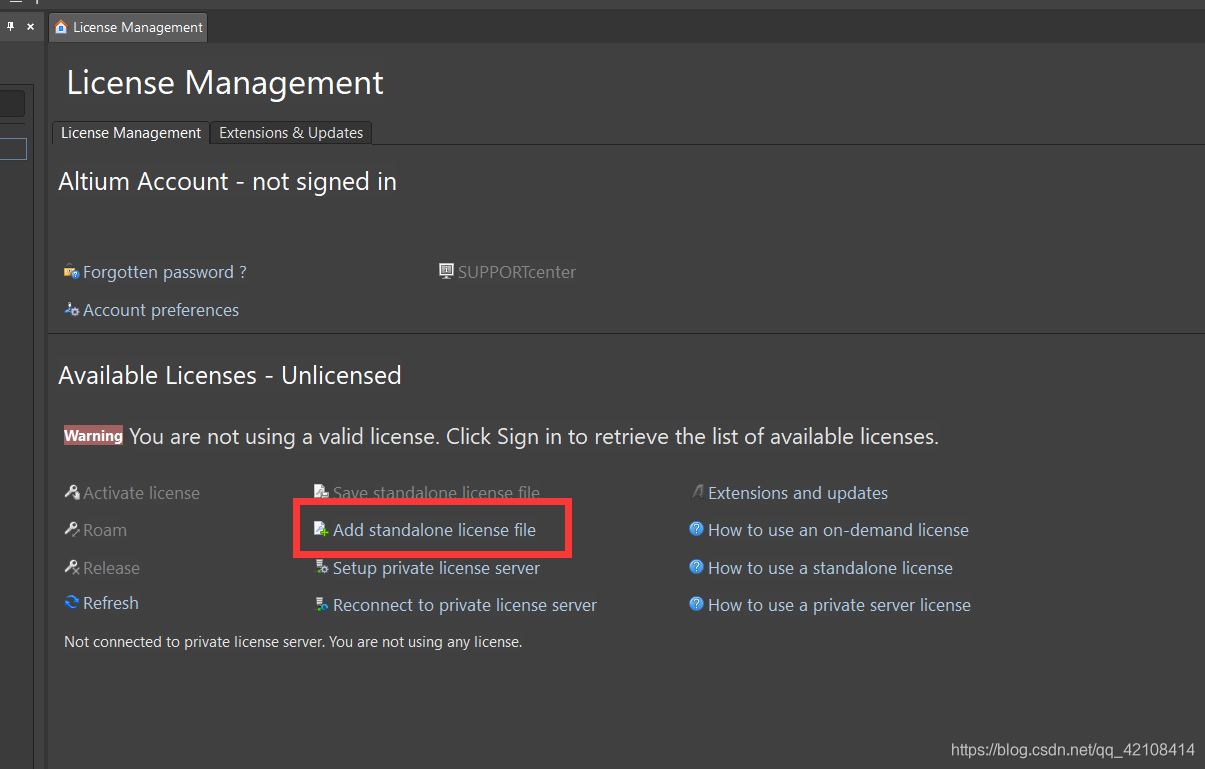Image resolution: width=1205 pixels, height=769 pixels.
Task: Click the Forgotten password ? link
Action: click(x=164, y=272)
